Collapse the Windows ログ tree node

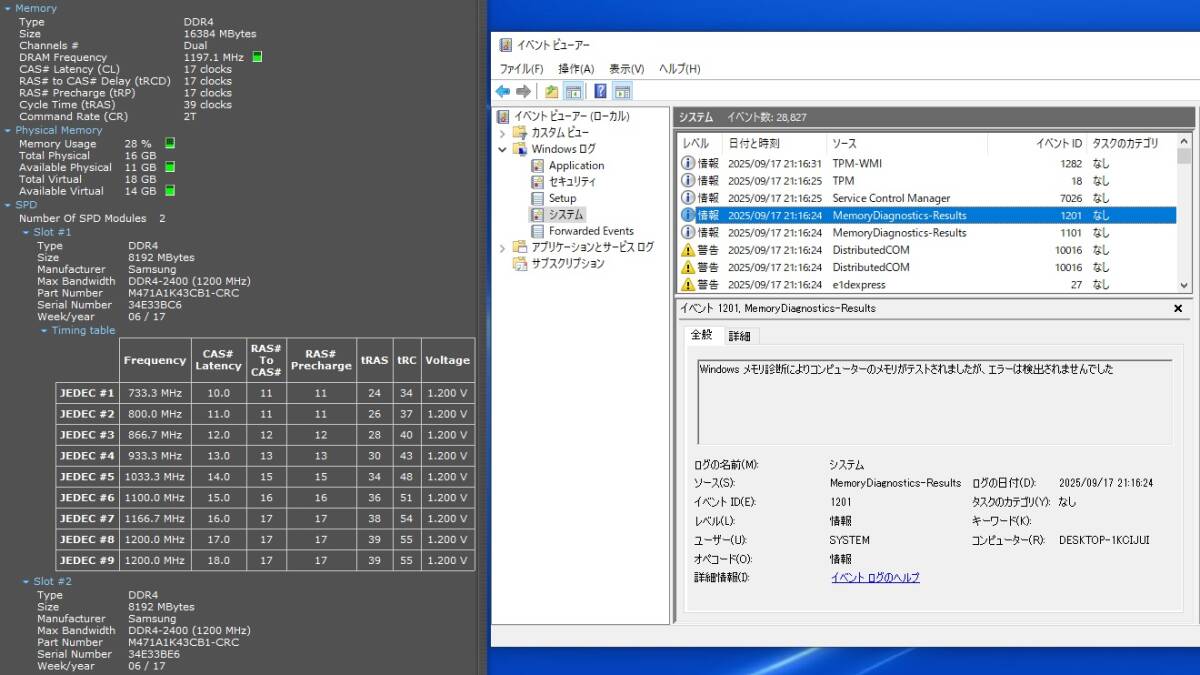coord(503,149)
